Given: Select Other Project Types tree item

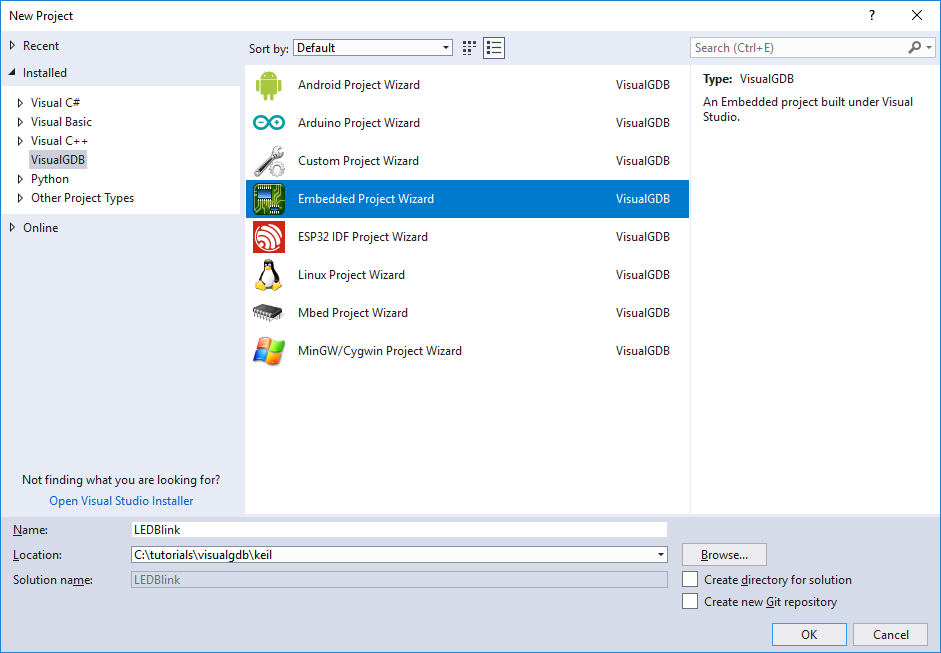Looking at the screenshot, I should (82, 198).
